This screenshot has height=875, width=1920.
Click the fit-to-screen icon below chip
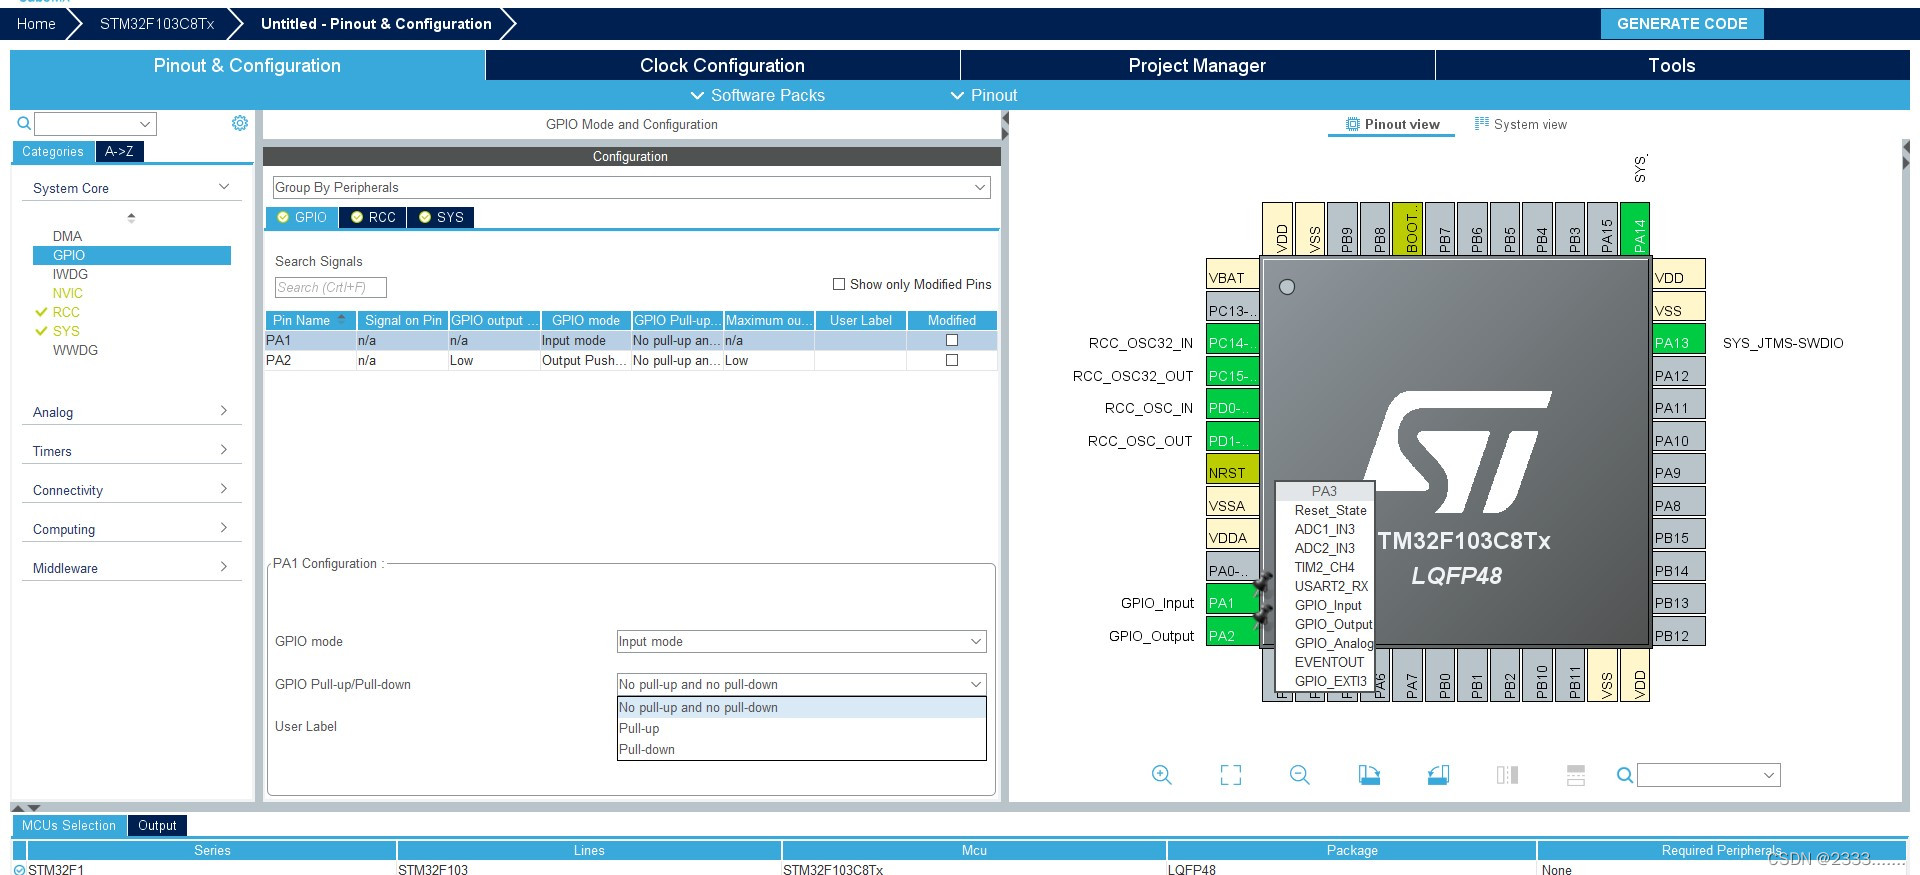coord(1231,775)
